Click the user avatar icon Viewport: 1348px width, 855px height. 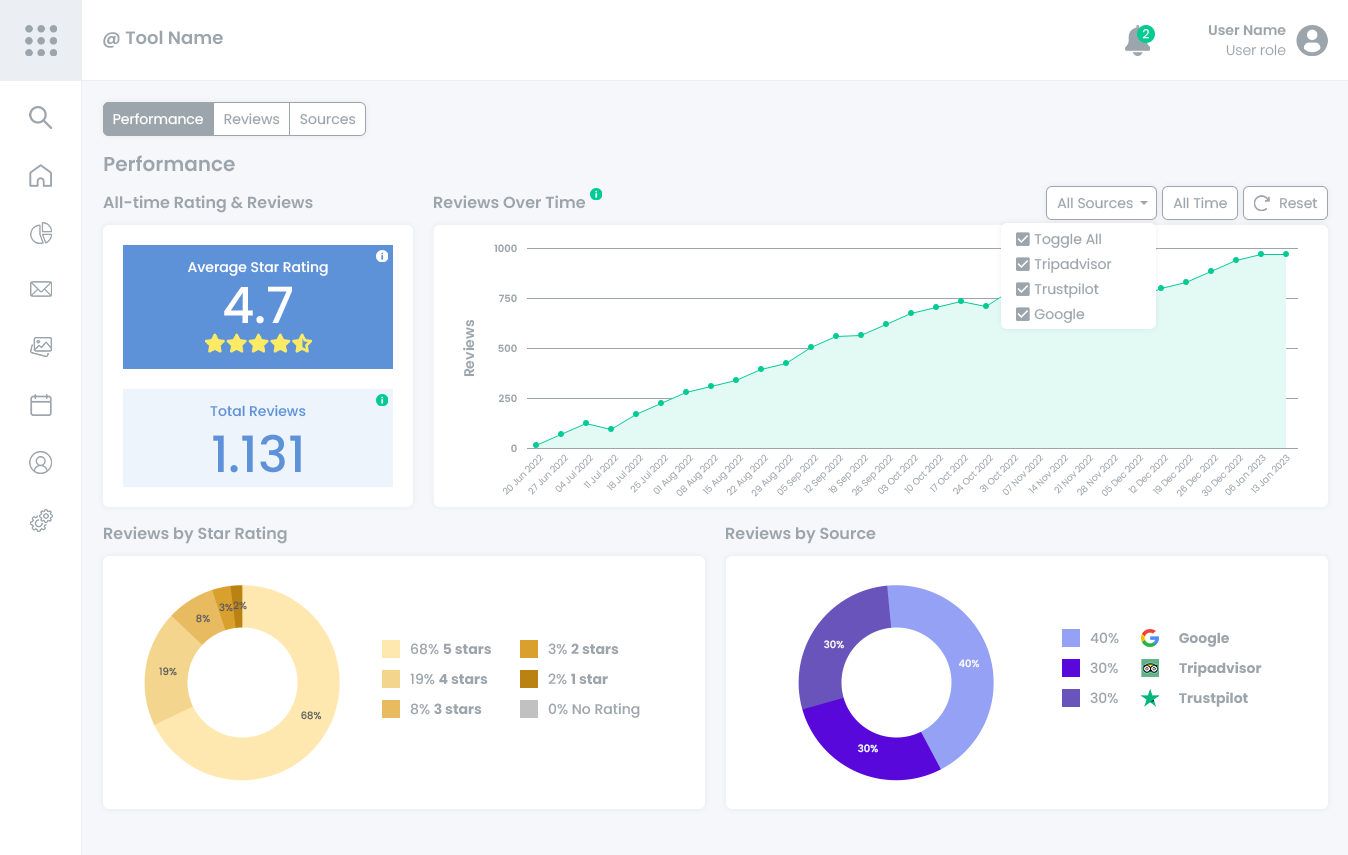(x=1312, y=40)
